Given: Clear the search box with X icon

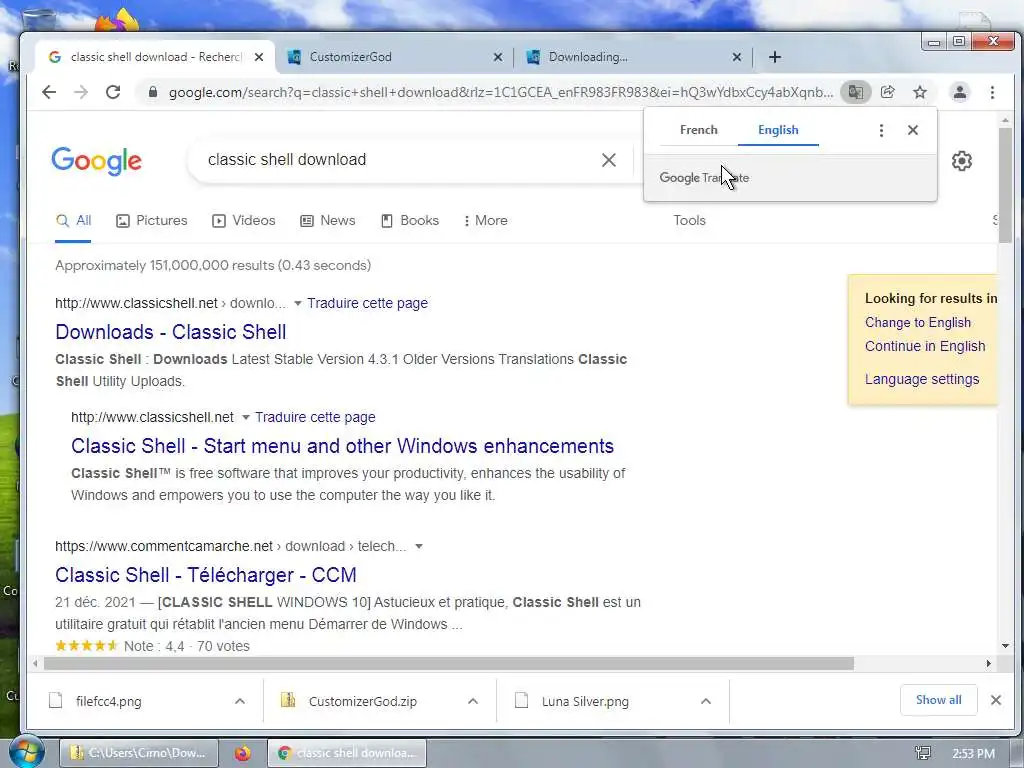Looking at the screenshot, I should tap(609, 160).
